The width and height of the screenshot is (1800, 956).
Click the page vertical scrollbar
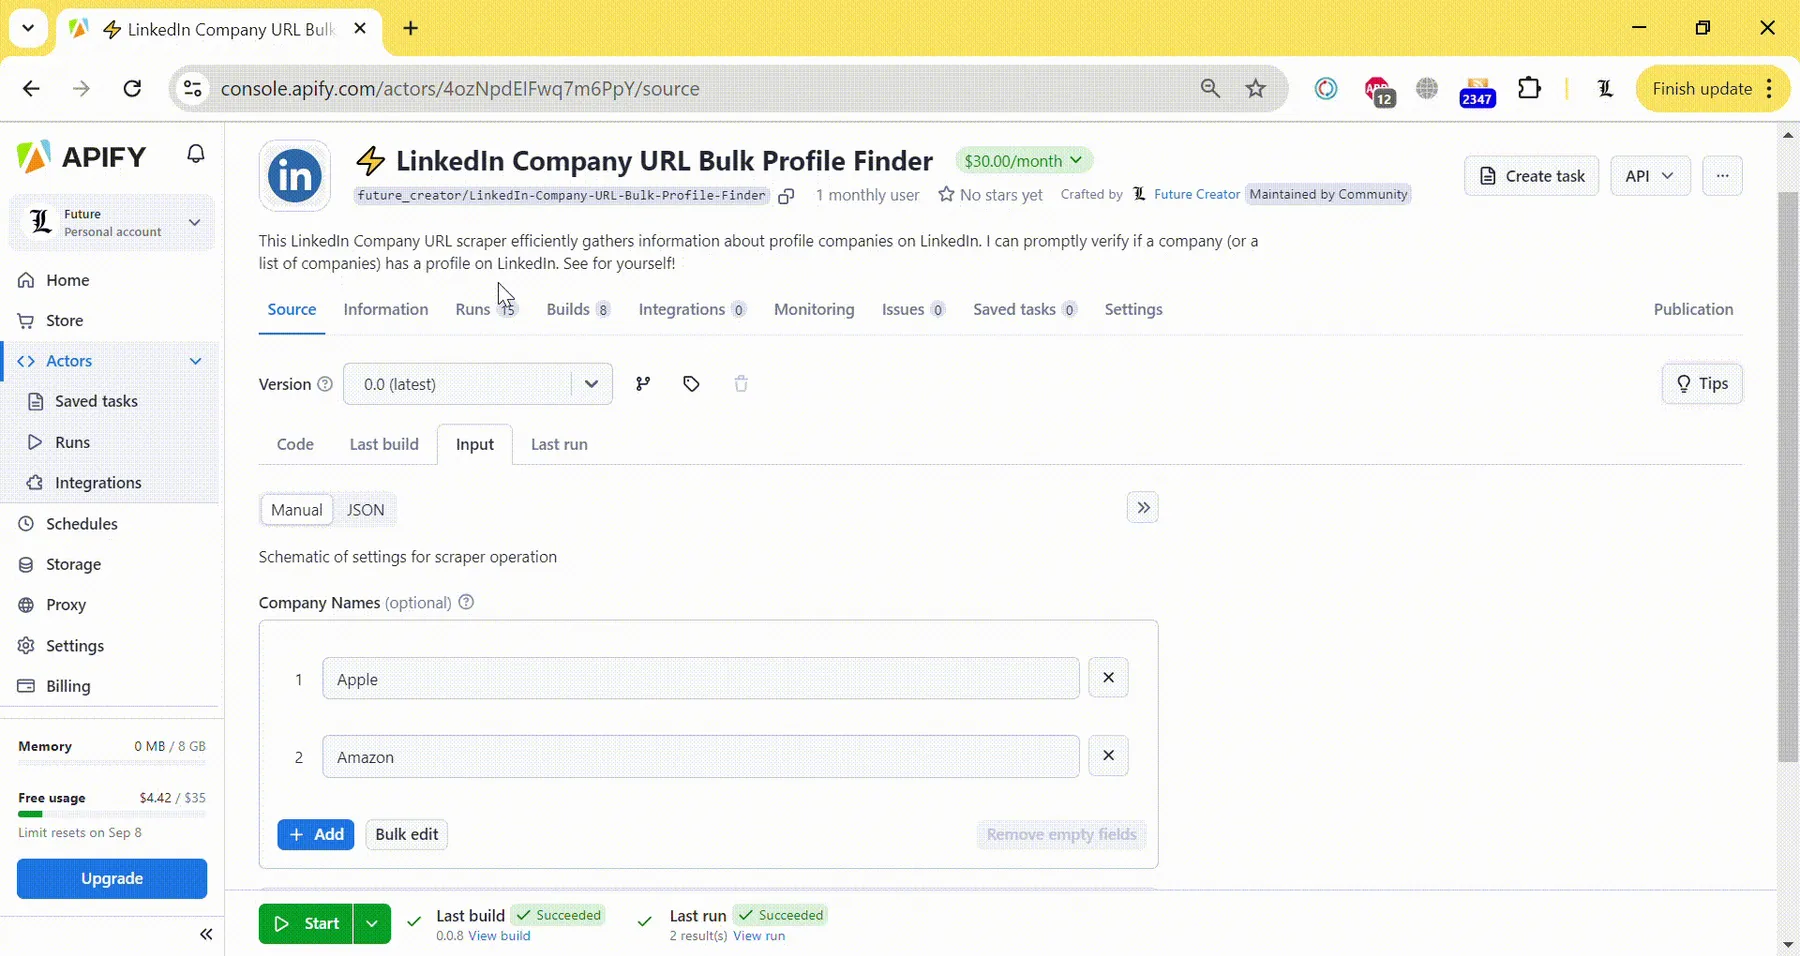(x=1788, y=478)
